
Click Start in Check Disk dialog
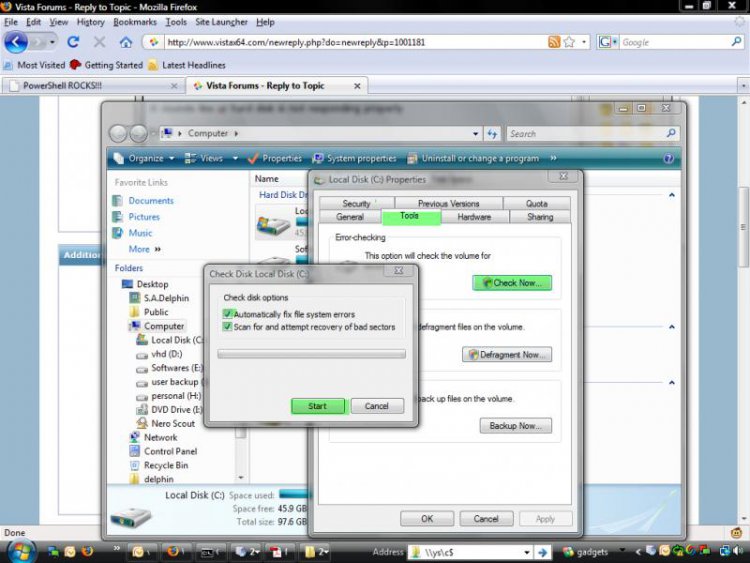[318, 406]
